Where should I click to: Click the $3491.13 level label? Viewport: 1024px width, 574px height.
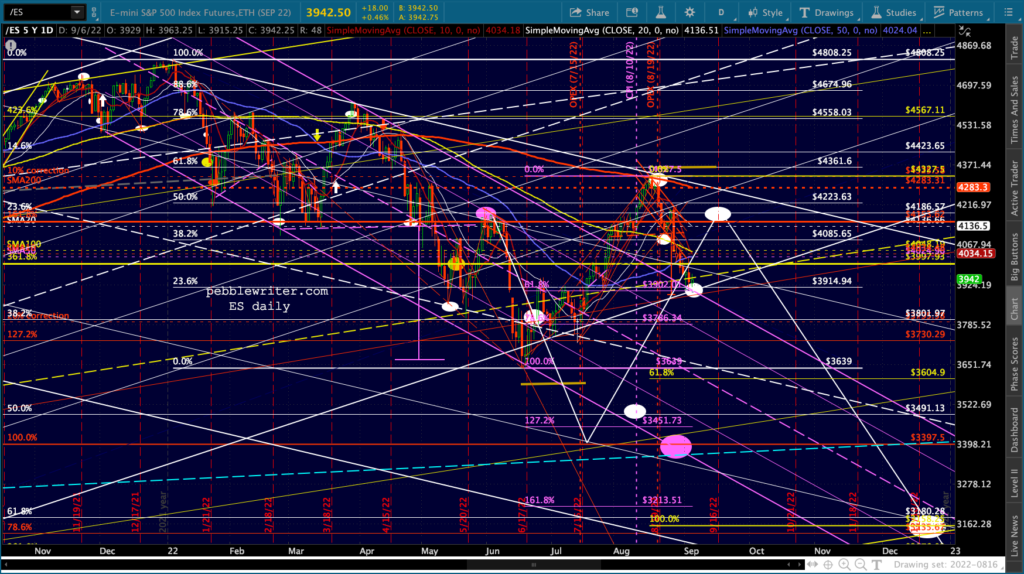pyautogui.click(x=925, y=408)
